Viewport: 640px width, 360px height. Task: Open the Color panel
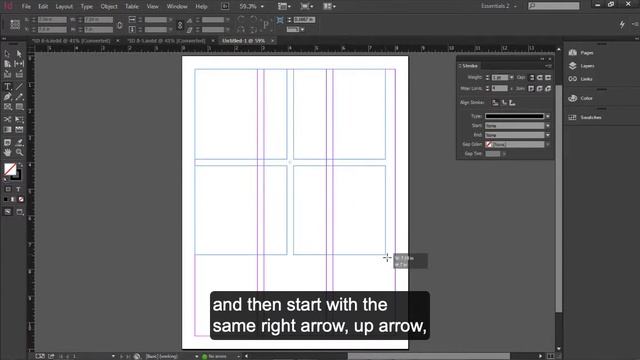[x=580, y=98]
